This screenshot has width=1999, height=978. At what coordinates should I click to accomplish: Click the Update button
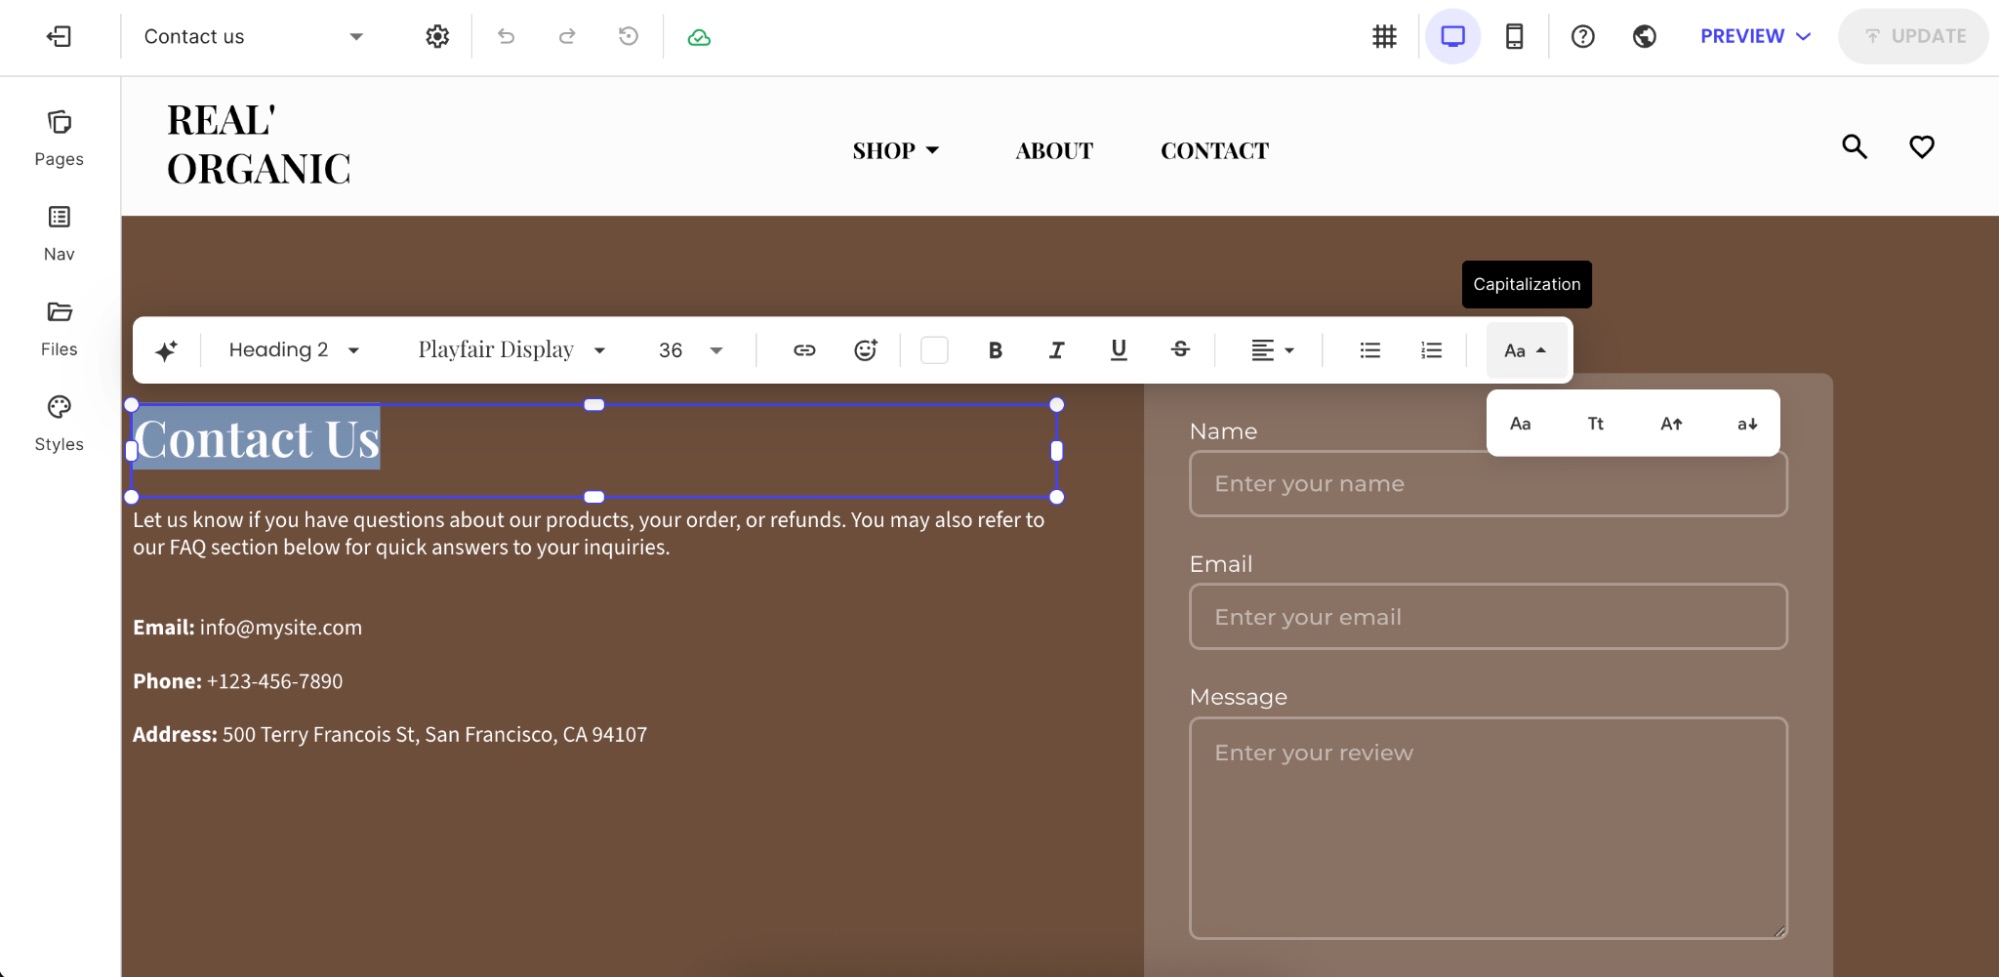(x=1914, y=36)
